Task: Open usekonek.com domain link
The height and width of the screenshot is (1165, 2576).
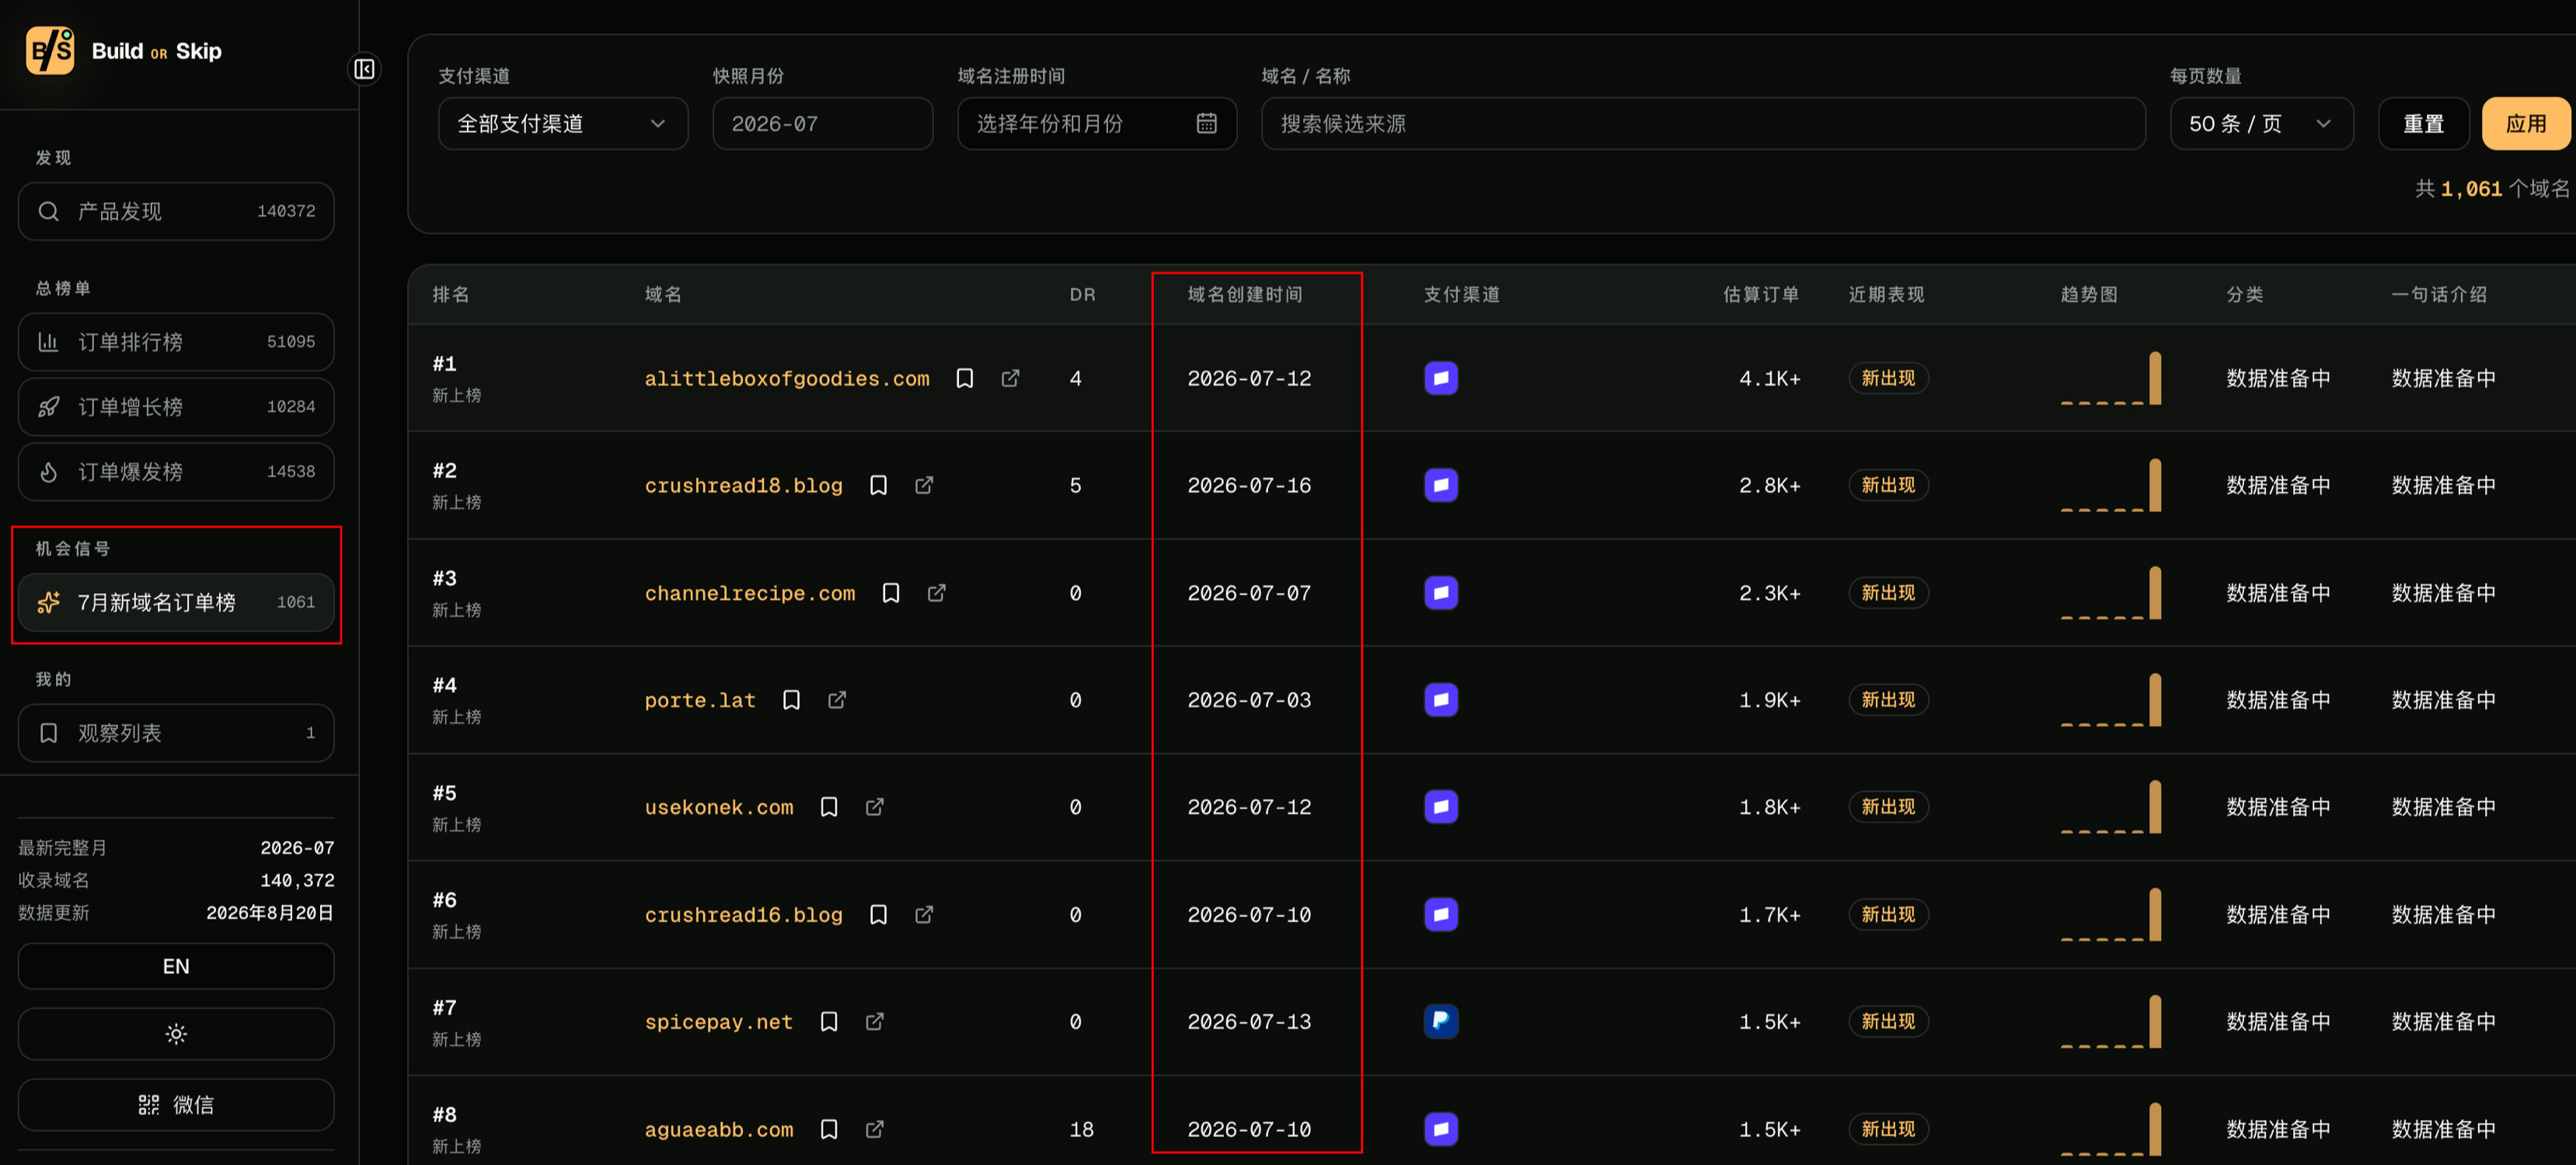Action: tap(719, 807)
